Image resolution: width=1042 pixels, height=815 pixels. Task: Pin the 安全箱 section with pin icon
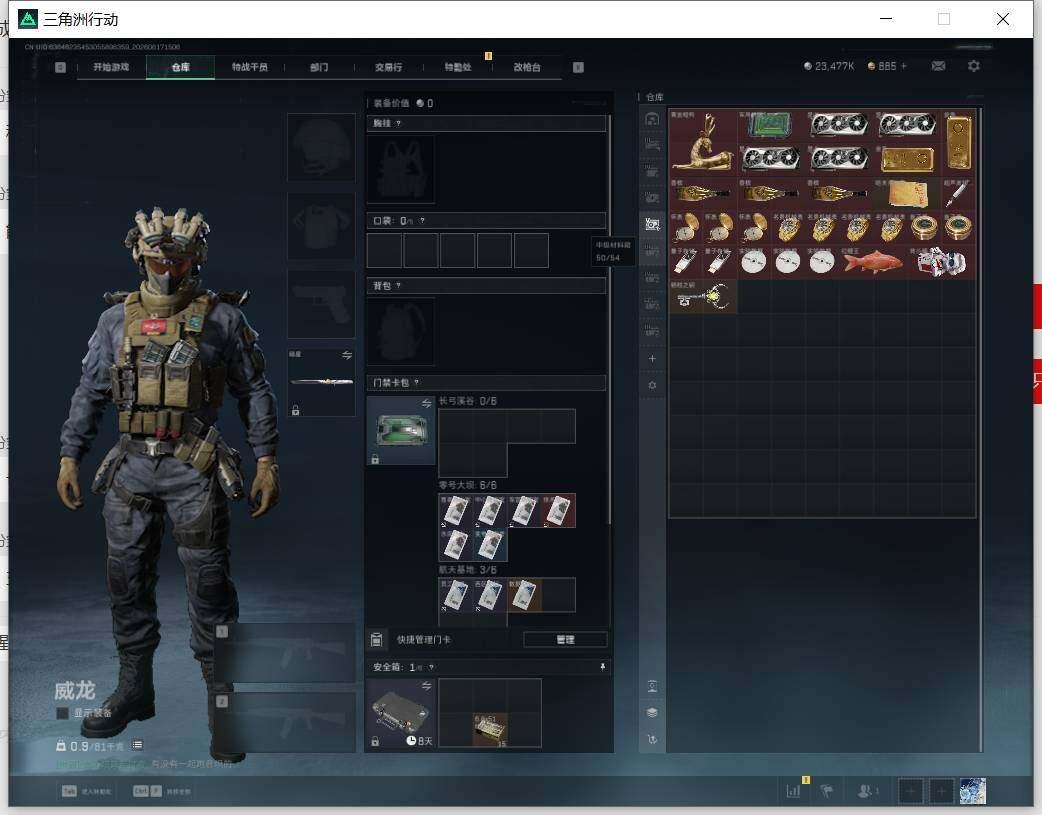click(603, 667)
